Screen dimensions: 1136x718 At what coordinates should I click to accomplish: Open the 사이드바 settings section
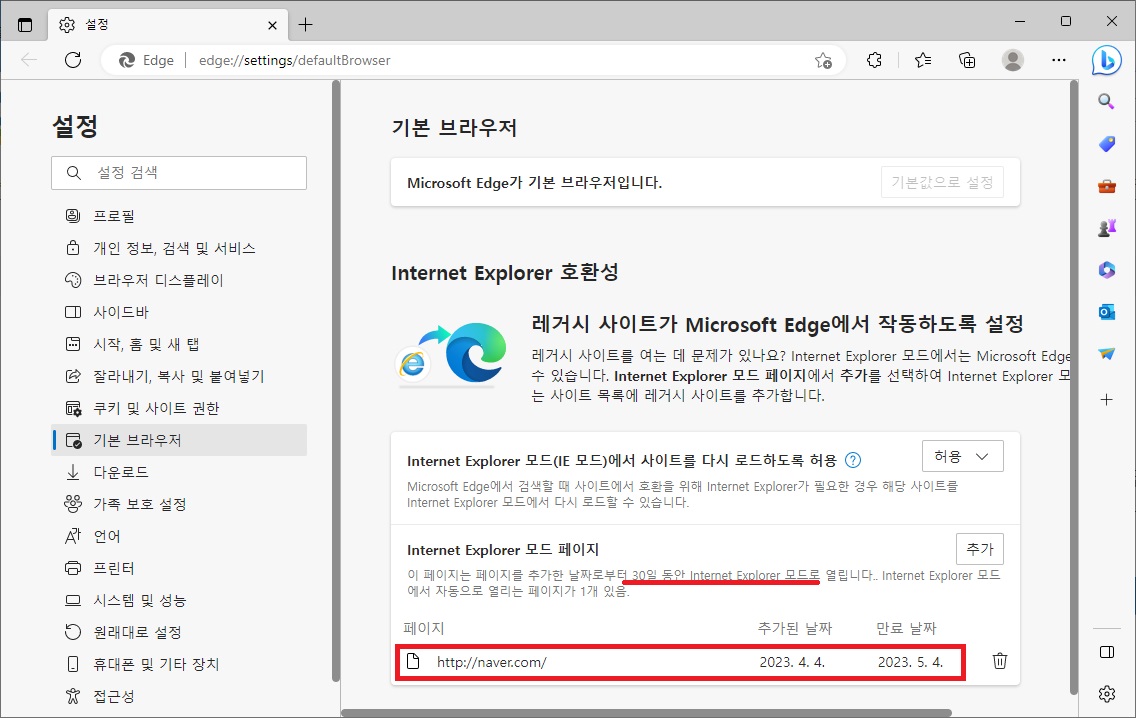(x=179, y=312)
